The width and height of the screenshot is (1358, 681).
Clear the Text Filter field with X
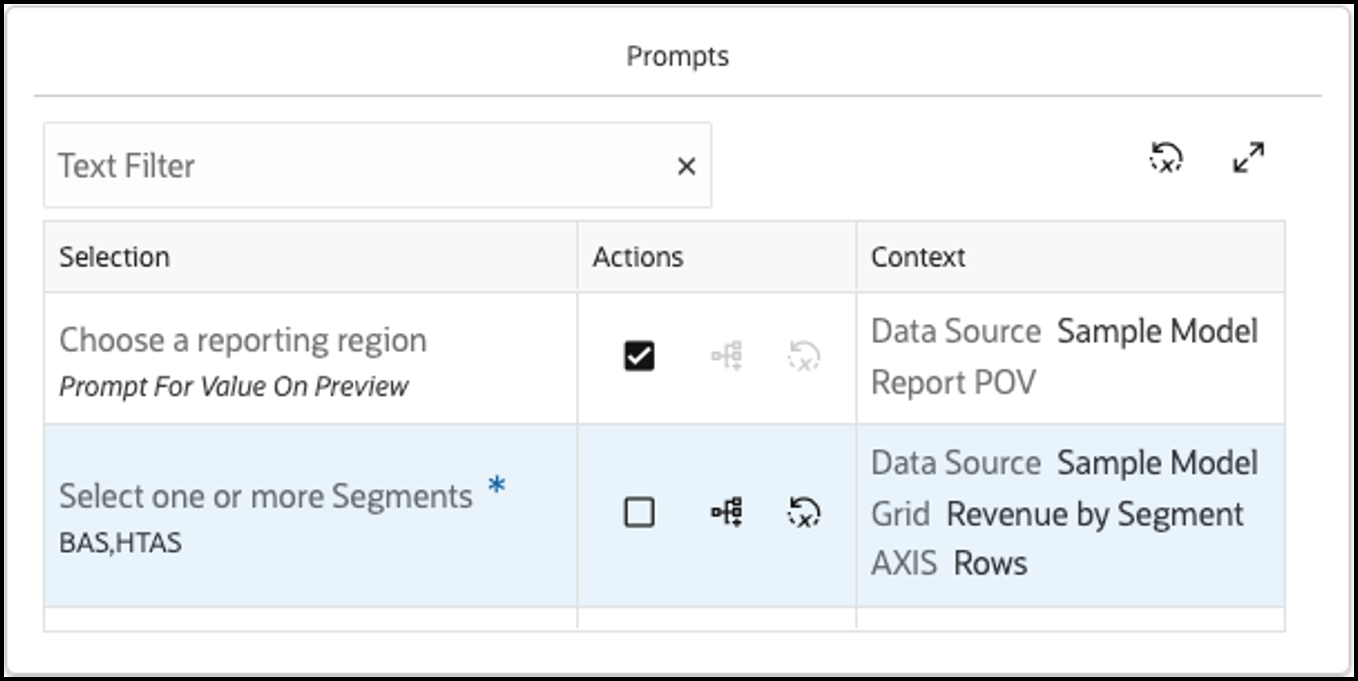[x=686, y=167]
